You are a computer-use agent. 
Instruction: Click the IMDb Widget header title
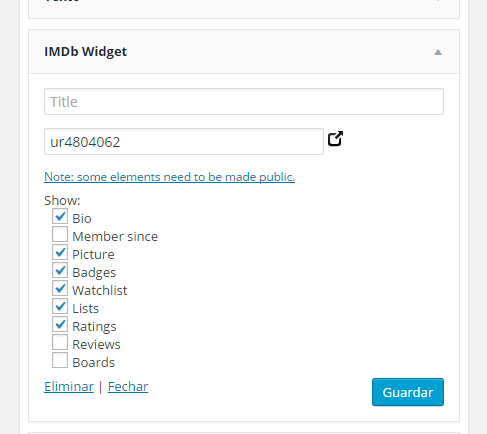[86, 51]
